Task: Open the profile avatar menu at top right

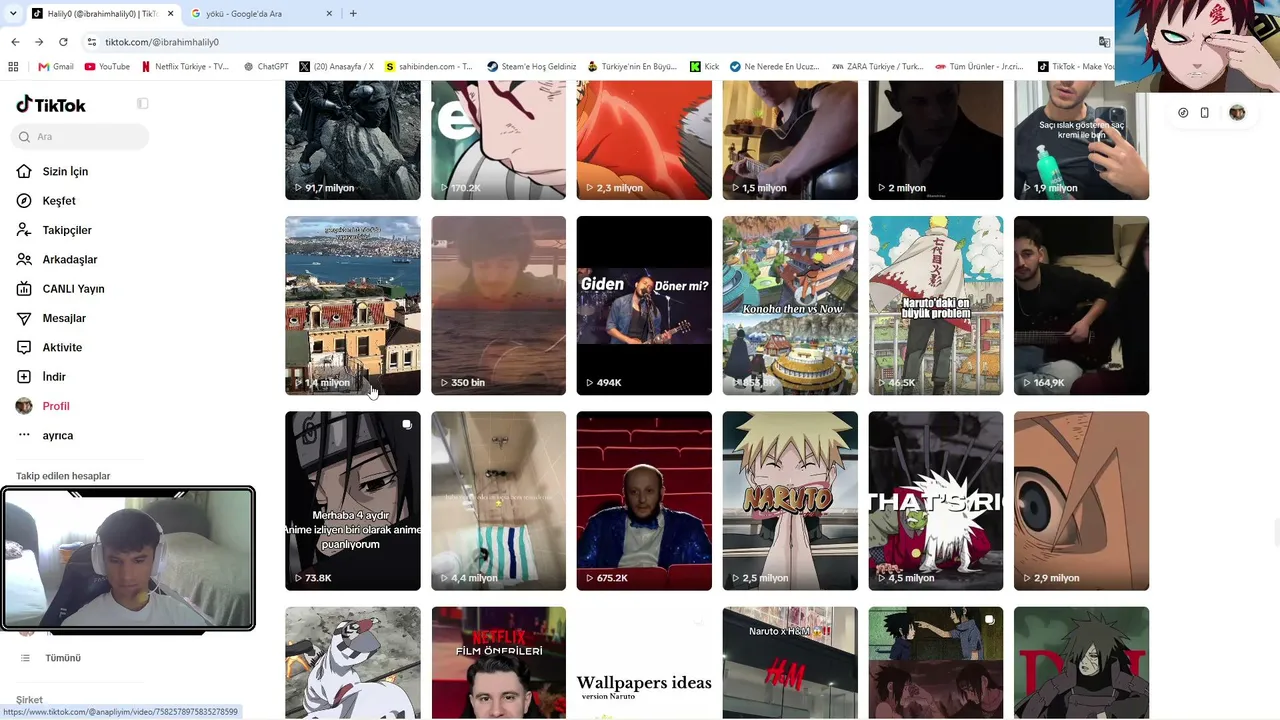Action: pyautogui.click(x=1237, y=113)
